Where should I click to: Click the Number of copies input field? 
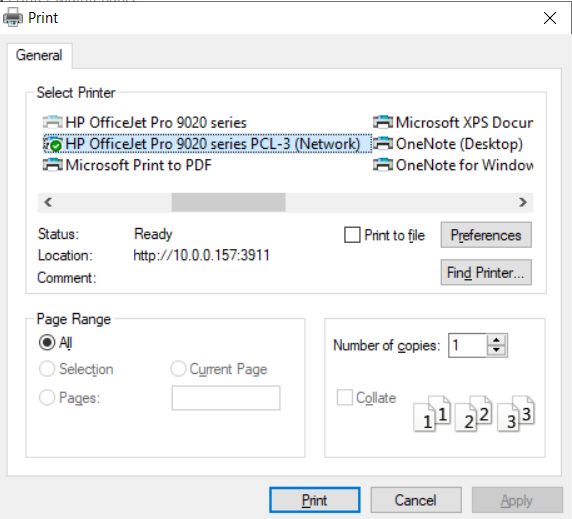pos(468,345)
